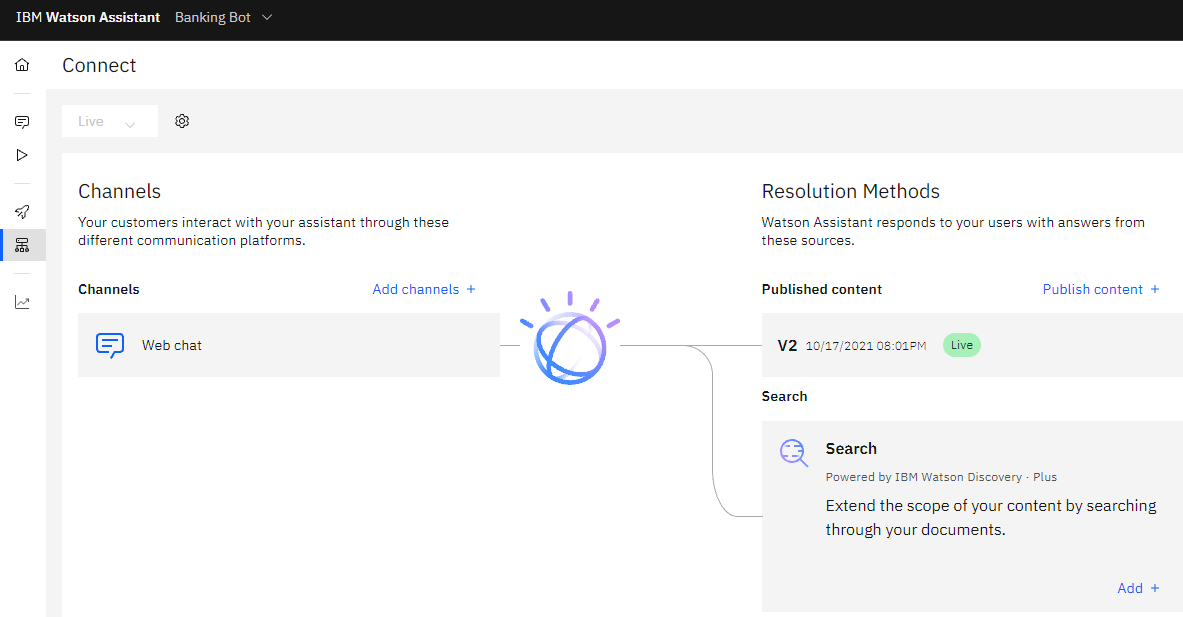Select the Preview play icon in the sidebar
Viewport: 1183px width, 617px height.
point(22,155)
